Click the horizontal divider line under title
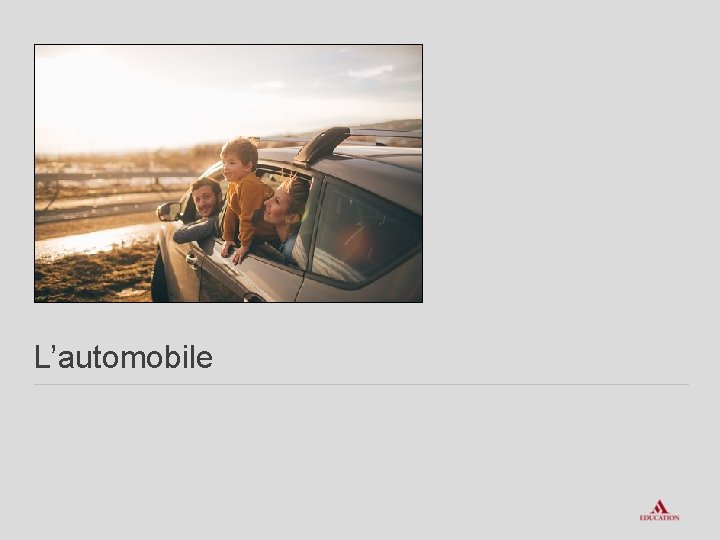 [361, 384]
